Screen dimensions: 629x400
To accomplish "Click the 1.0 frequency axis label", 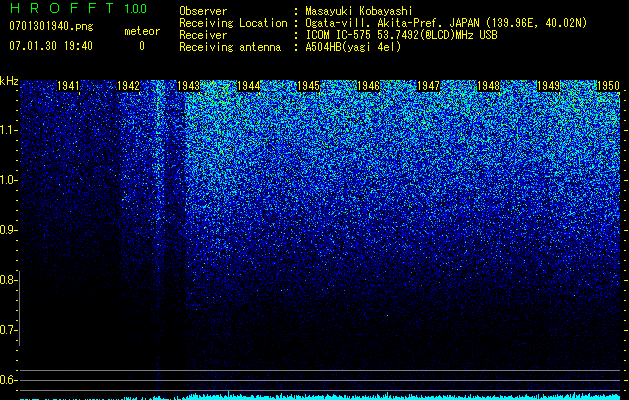I will point(8,180).
